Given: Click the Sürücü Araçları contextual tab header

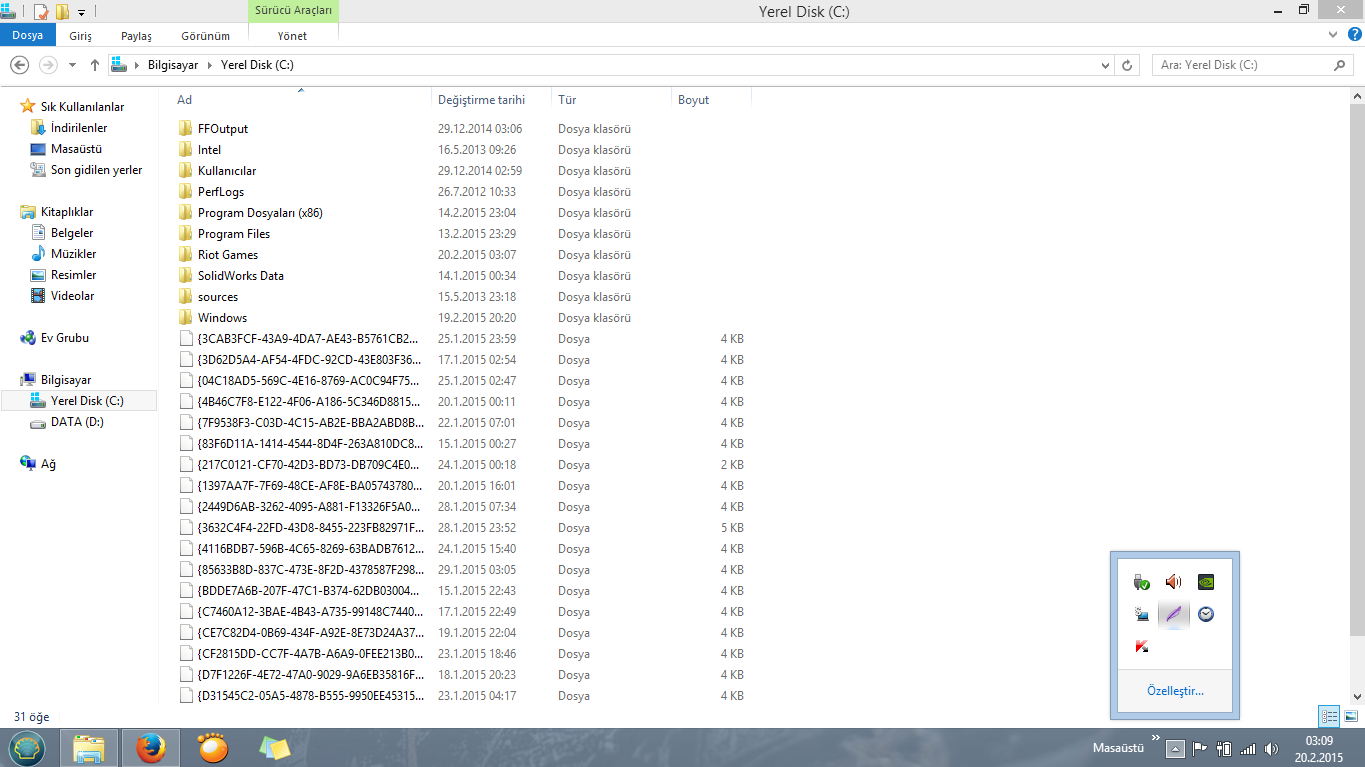Looking at the screenshot, I should pyautogui.click(x=293, y=10).
